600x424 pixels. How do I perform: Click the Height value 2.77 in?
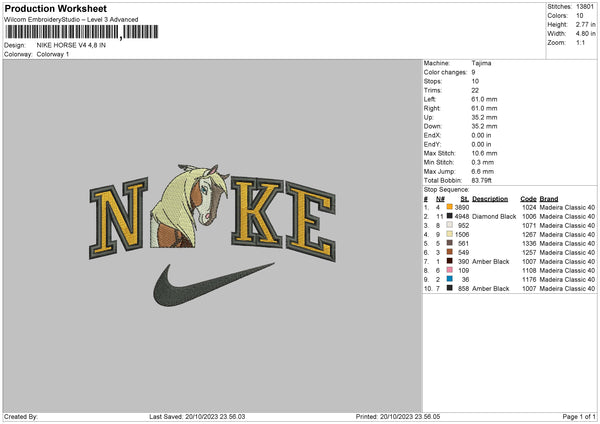(585, 24)
